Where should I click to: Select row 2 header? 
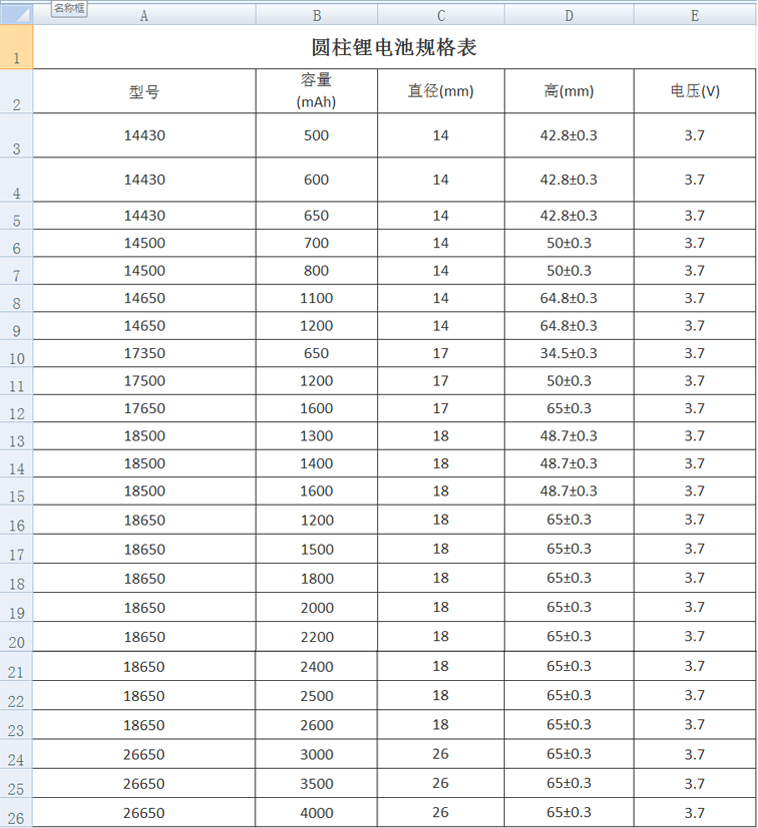tap(16, 91)
